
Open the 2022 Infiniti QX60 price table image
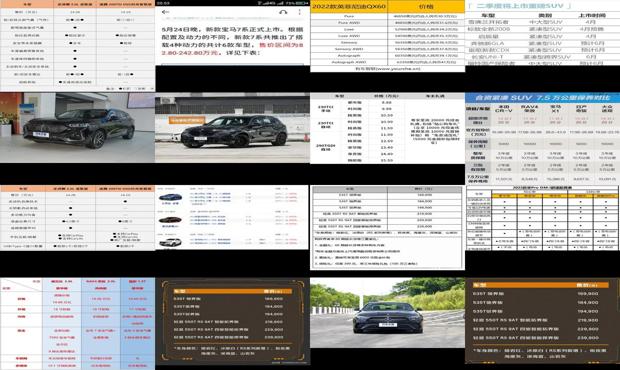click(388, 36)
